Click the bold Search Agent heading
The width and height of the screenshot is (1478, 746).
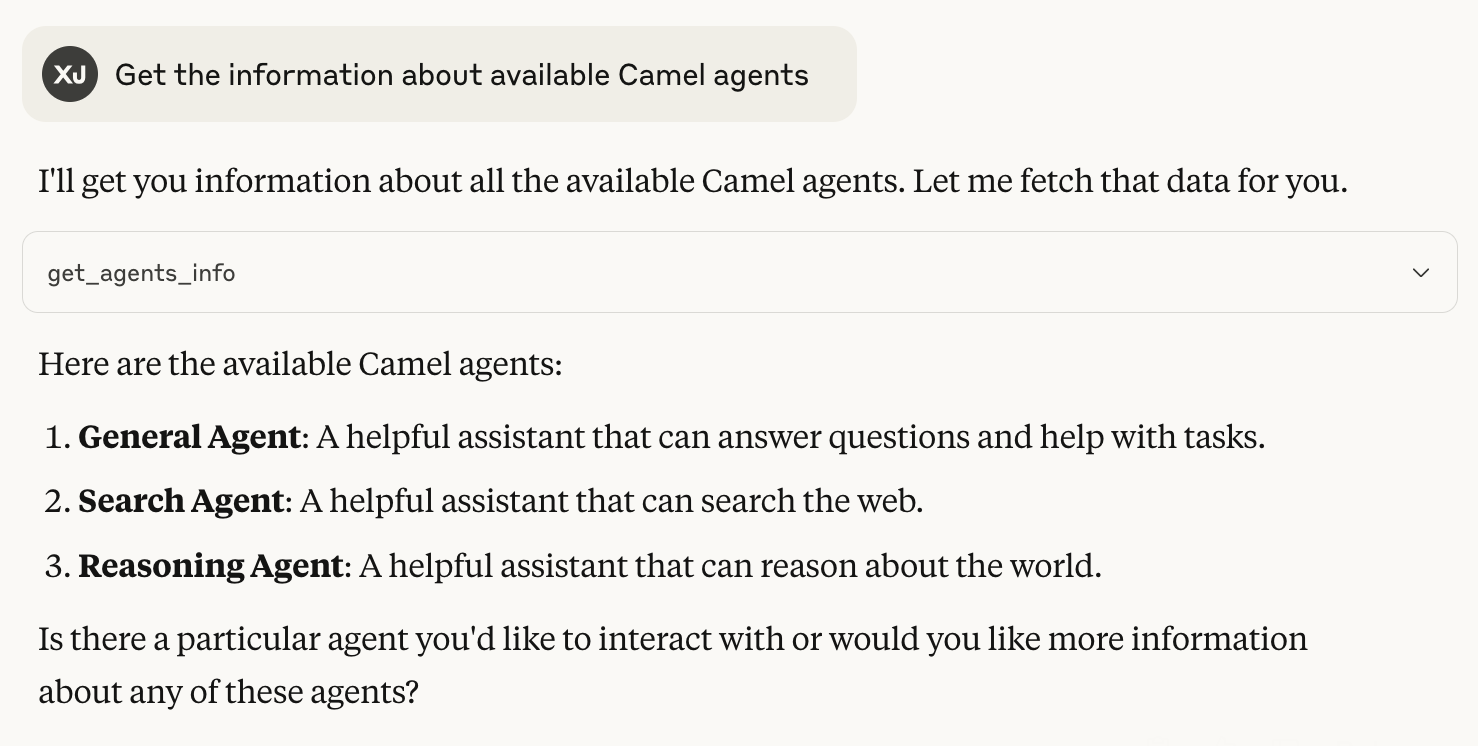[x=181, y=501]
